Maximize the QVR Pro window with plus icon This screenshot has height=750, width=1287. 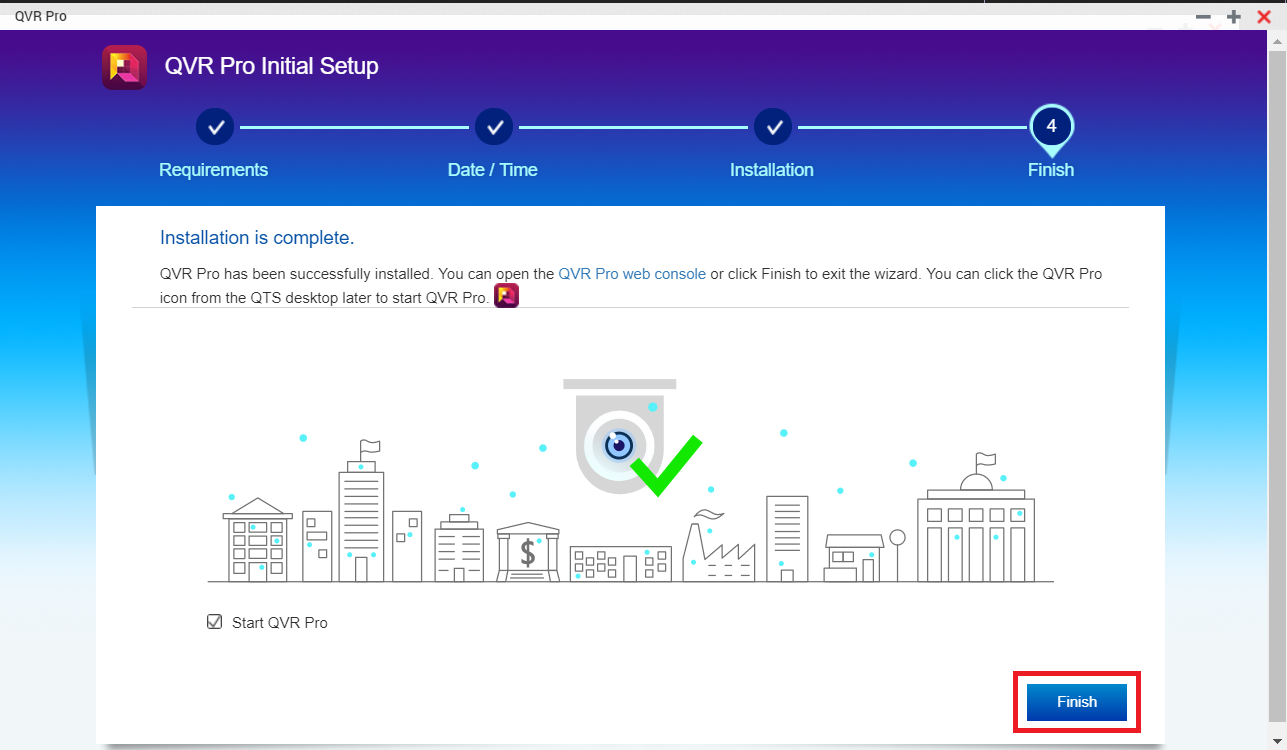tap(1234, 17)
